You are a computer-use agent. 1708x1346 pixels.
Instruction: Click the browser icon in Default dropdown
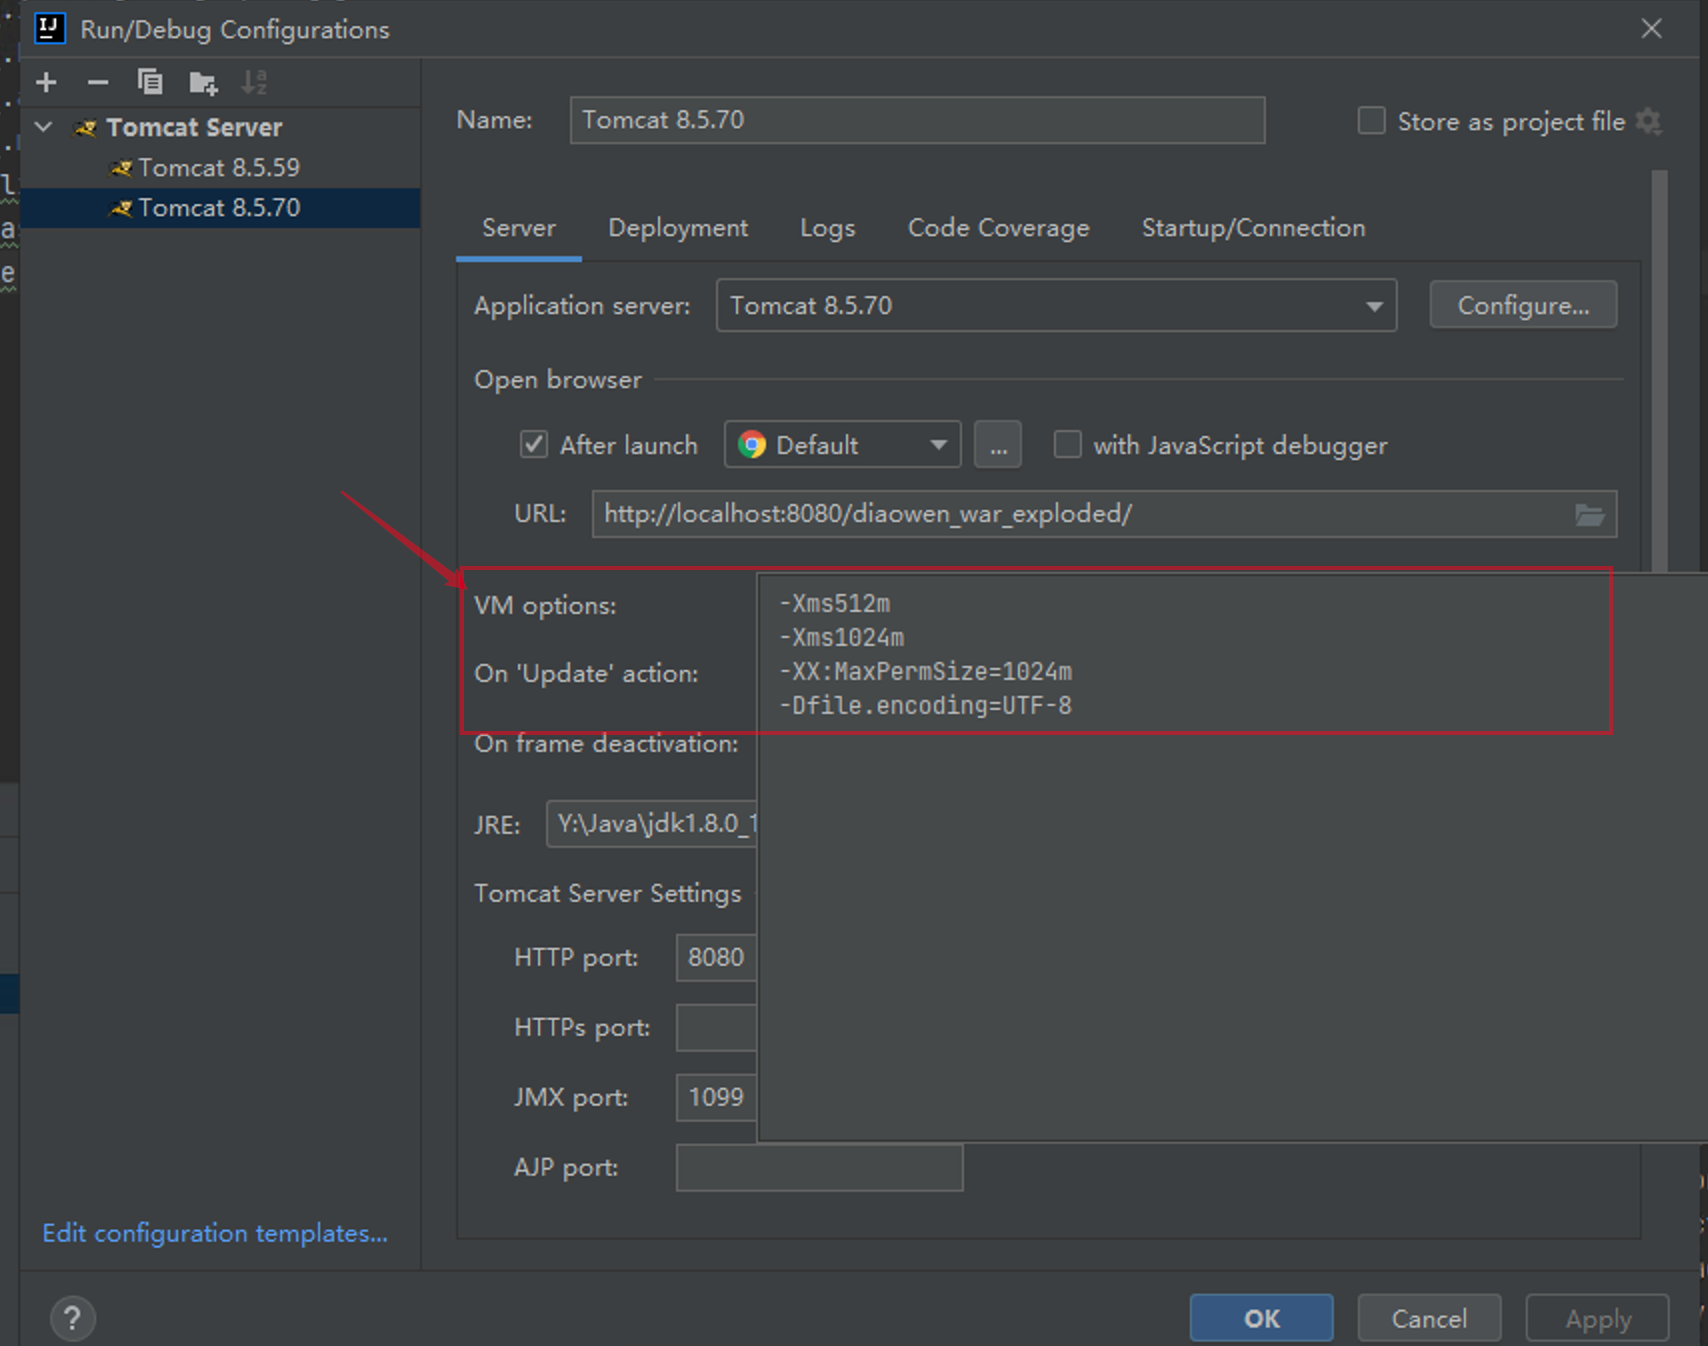pyautogui.click(x=753, y=444)
